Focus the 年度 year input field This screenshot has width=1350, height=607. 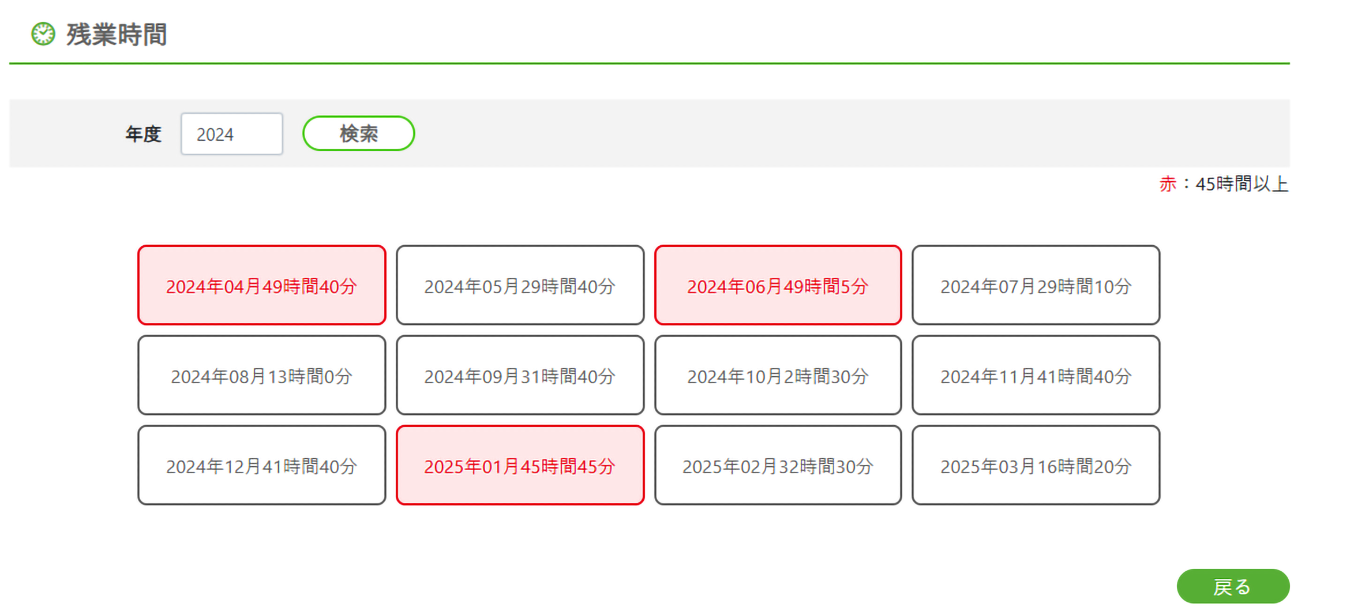[232, 134]
